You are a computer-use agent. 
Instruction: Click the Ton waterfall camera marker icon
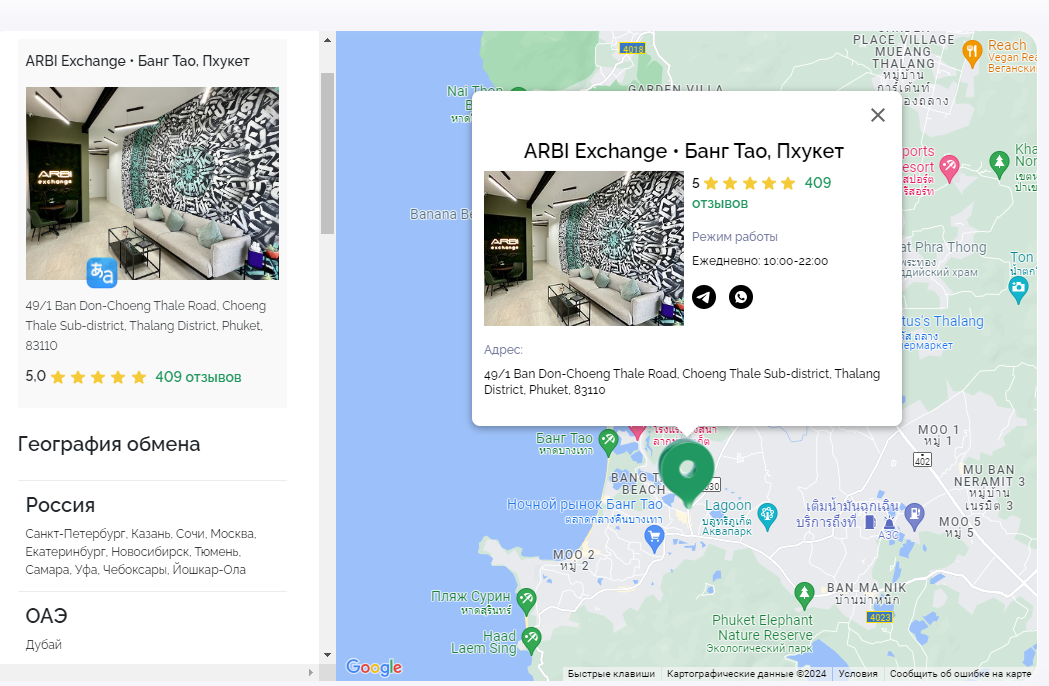tap(1018, 289)
